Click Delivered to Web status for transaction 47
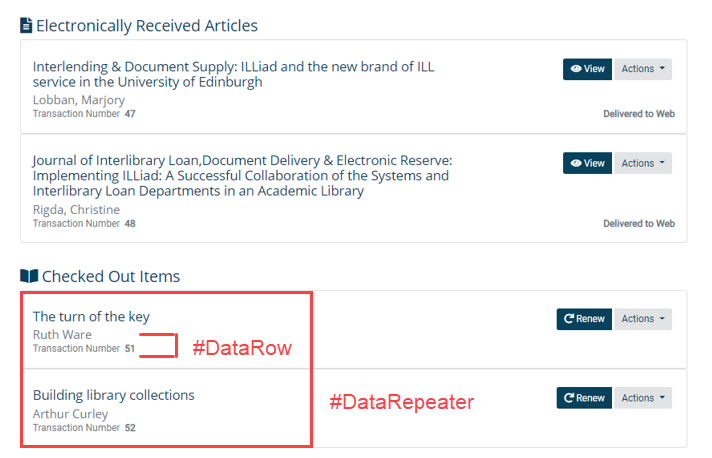 click(x=638, y=114)
